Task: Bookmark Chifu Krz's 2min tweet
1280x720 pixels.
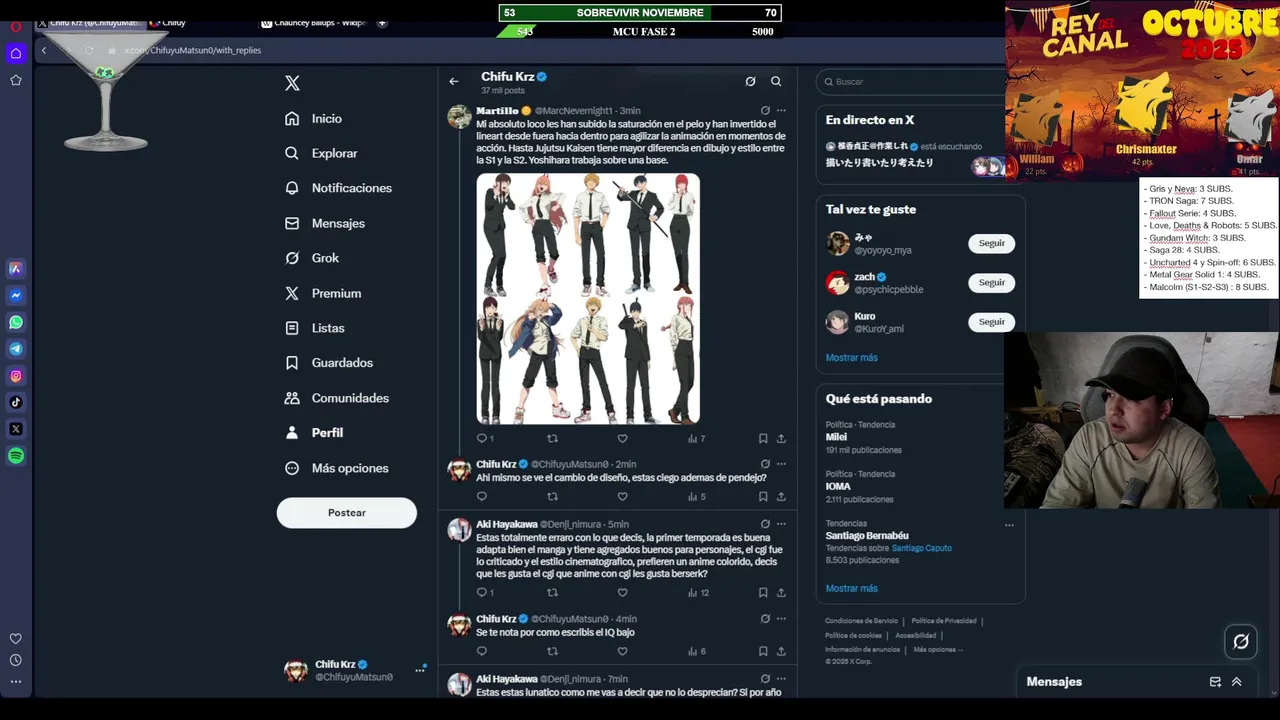Action: 763,496
